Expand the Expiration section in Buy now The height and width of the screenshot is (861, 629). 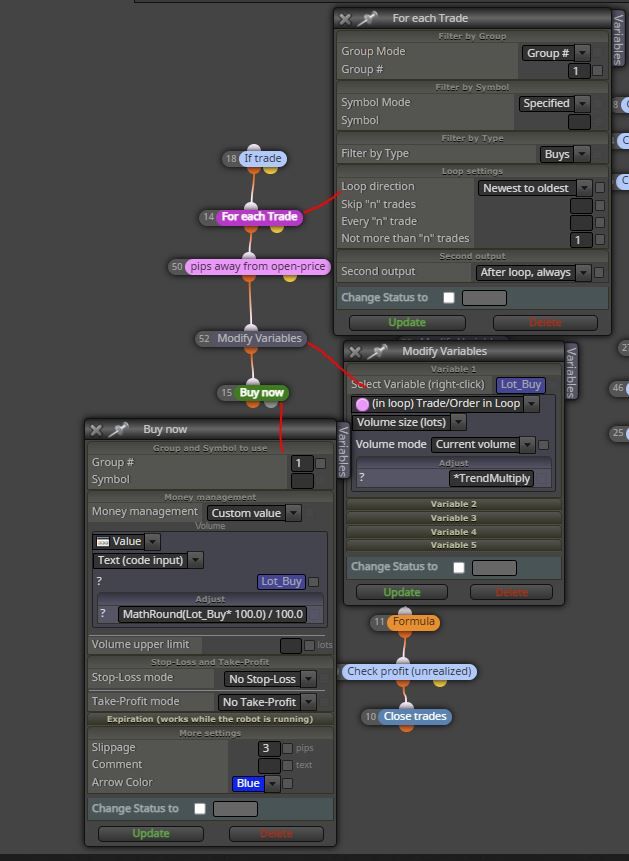[x=210, y=719]
